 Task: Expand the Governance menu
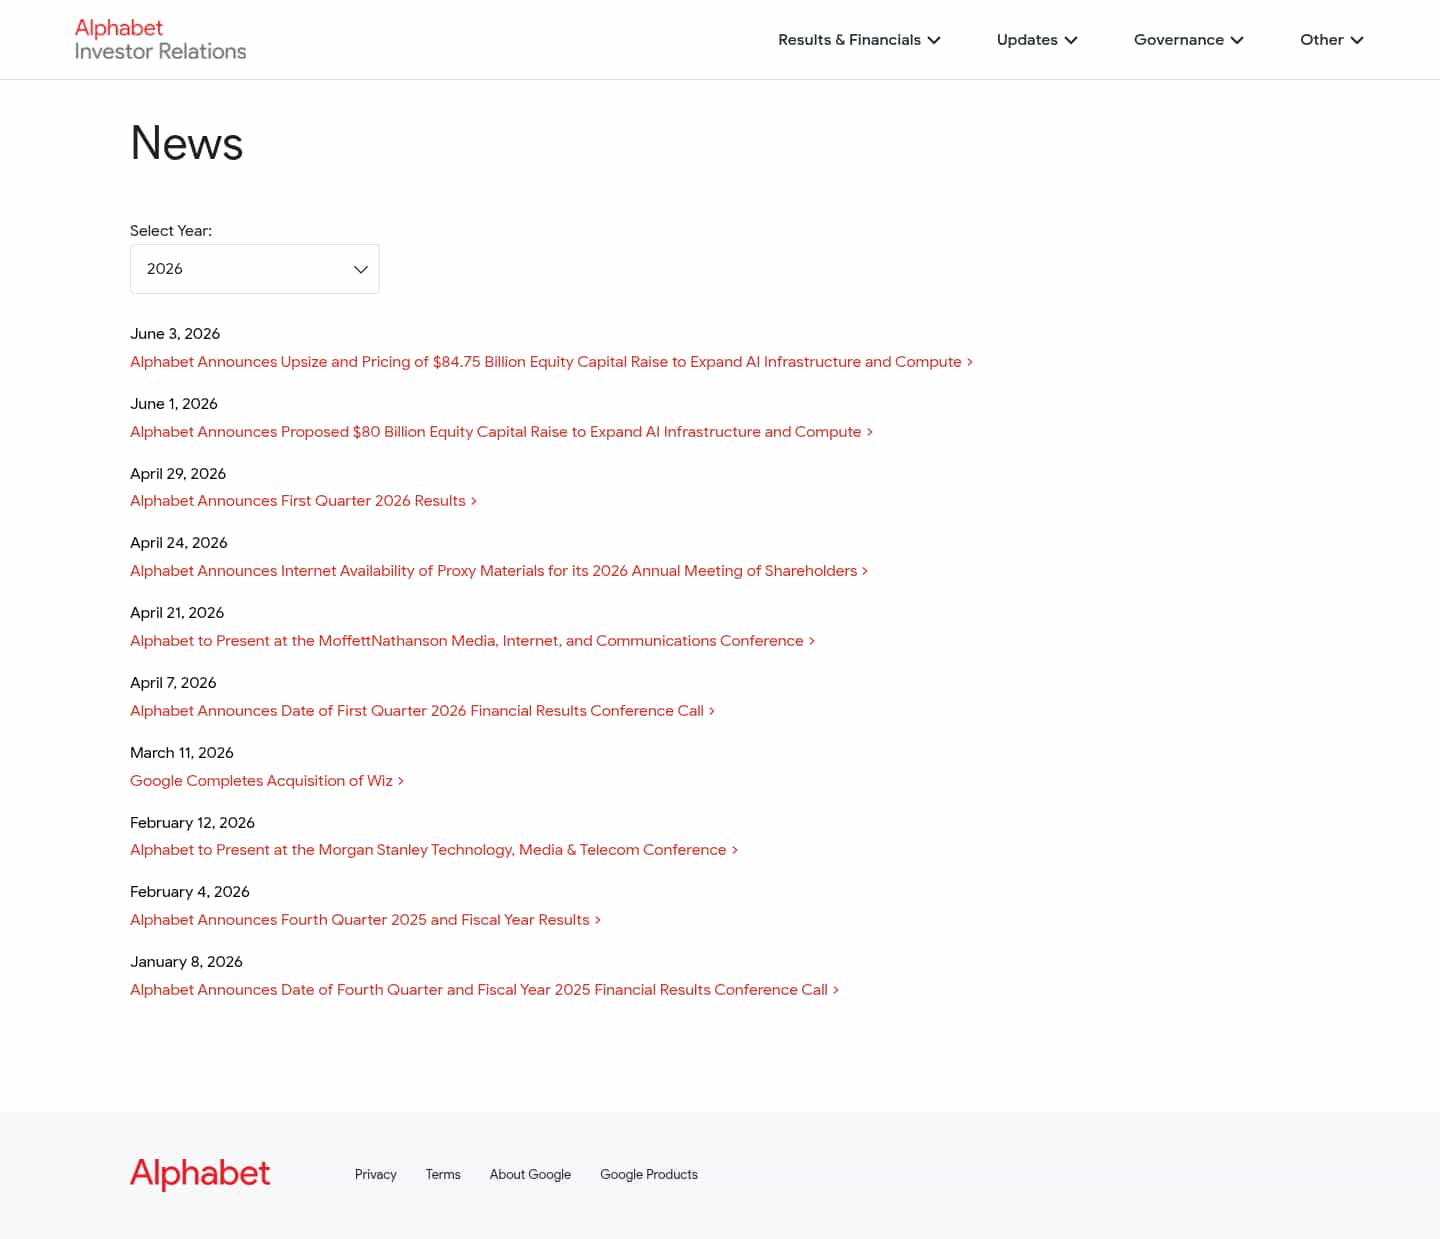click(1188, 40)
